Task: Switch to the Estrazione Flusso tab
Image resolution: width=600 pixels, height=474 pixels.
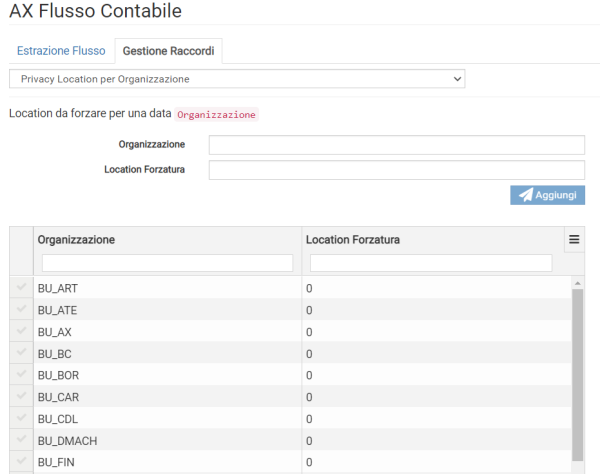Action: pyautogui.click(x=61, y=51)
